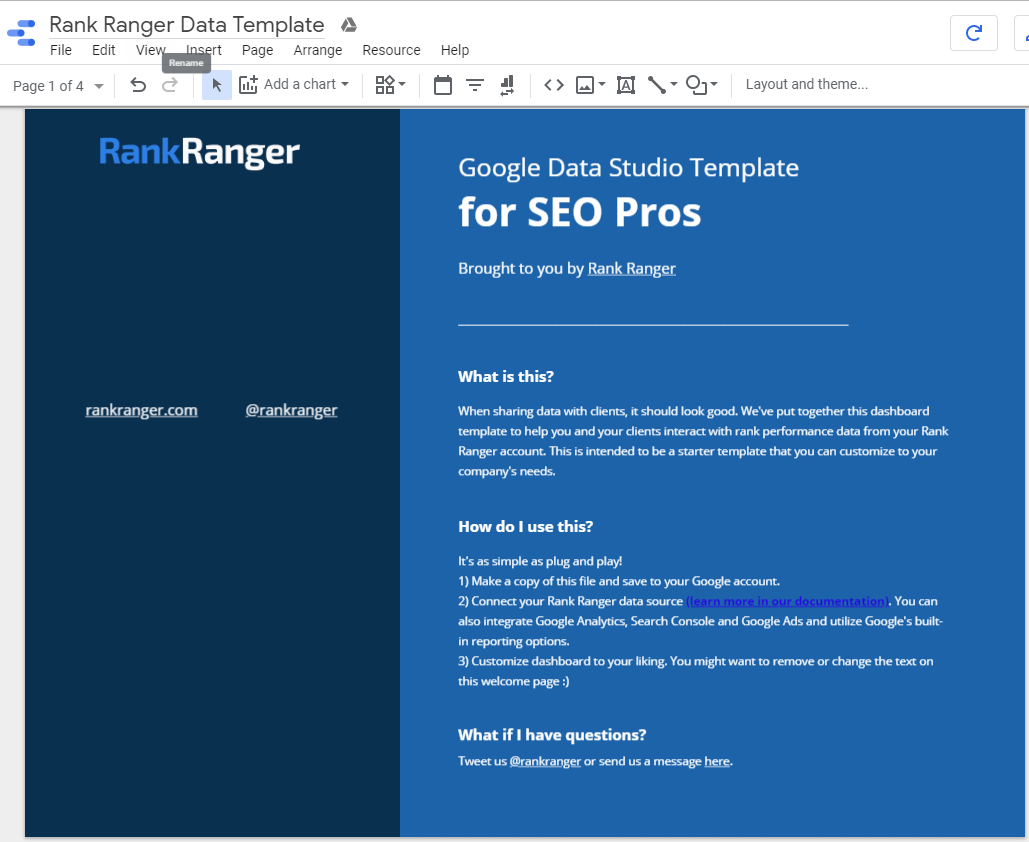Insert a date range control
This screenshot has width=1029, height=842.
[x=443, y=85]
